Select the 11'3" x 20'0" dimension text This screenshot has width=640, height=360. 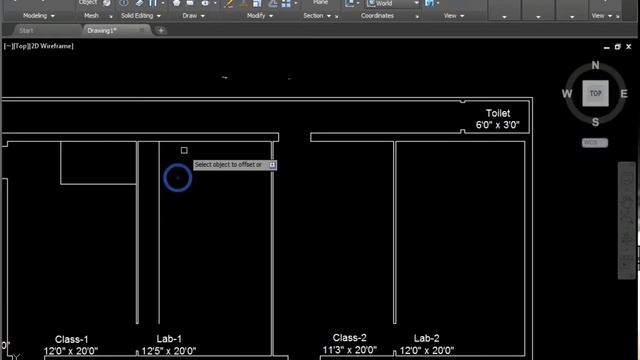click(x=349, y=350)
